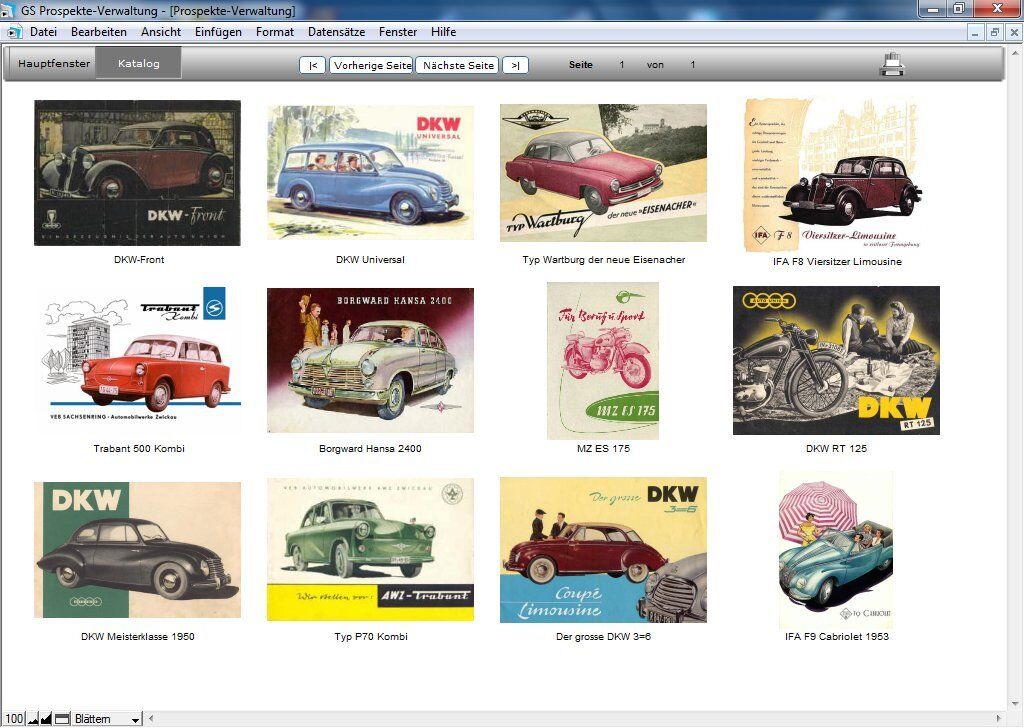
Task: Click the printer icon in the toolbar
Action: [x=891, y=65]
